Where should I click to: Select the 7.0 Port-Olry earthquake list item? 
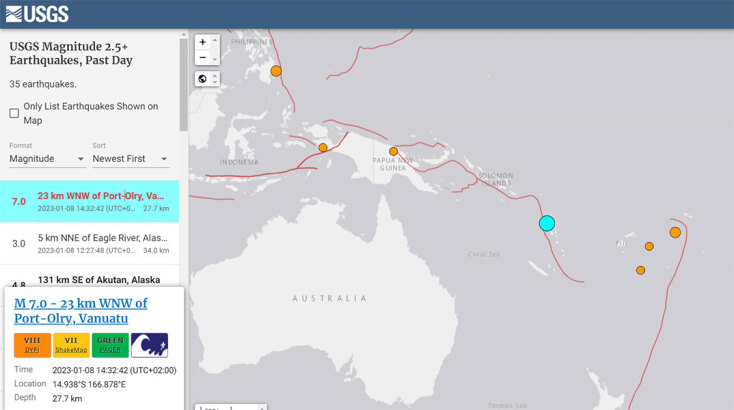tap(90, 201)
